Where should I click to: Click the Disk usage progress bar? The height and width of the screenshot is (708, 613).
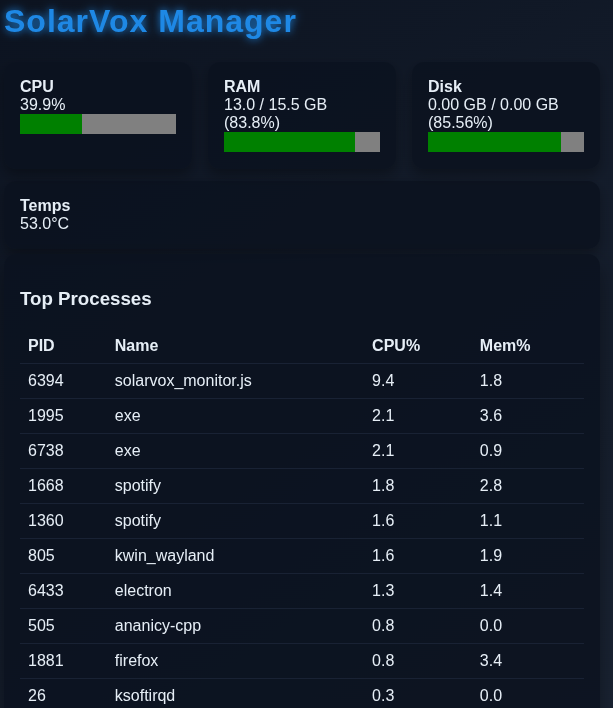pos(505,142)
